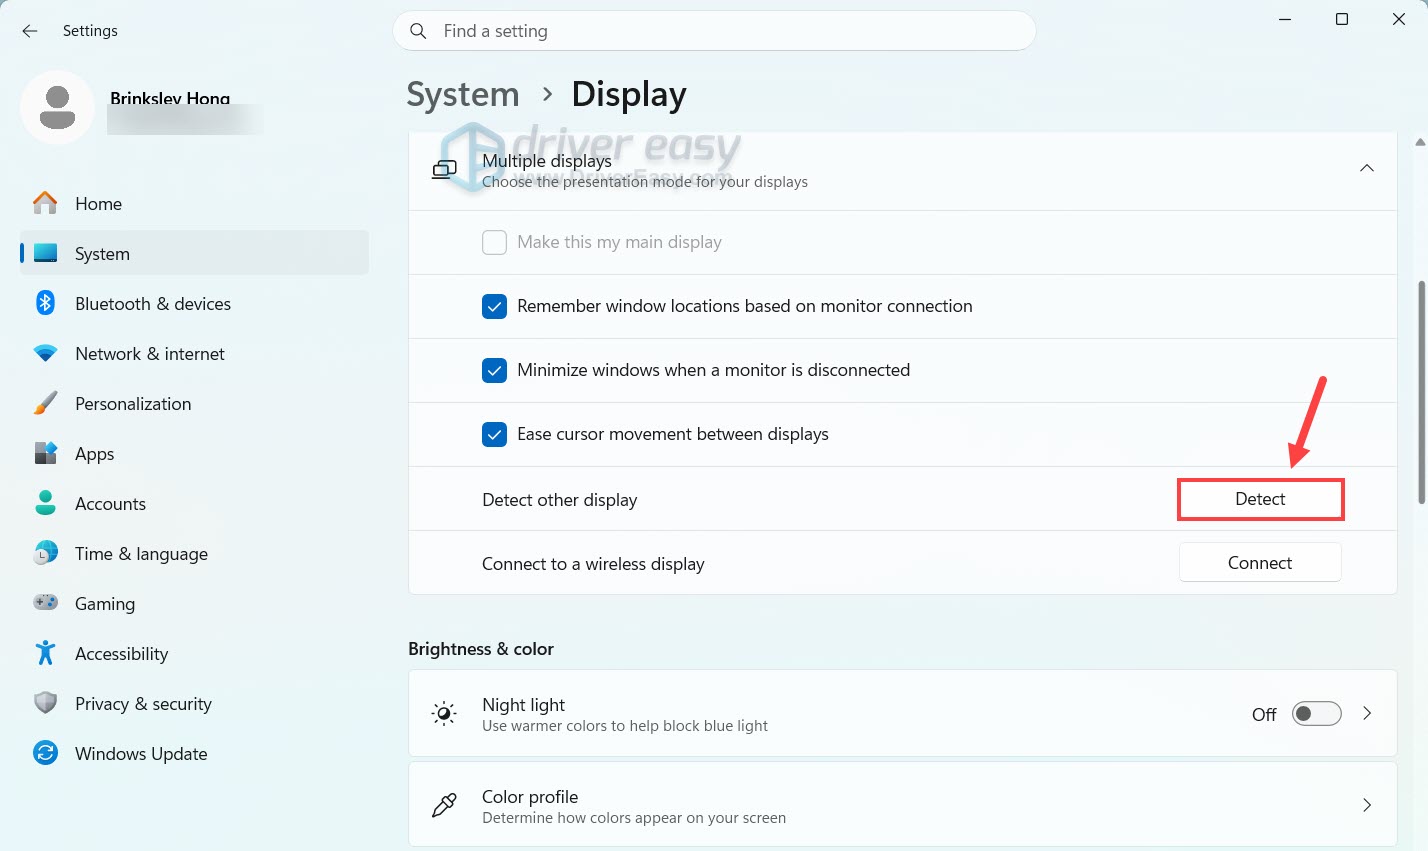Click the user profile avatar
Image resolution: width=1428 pixels, height=851 pixels.
58,108
